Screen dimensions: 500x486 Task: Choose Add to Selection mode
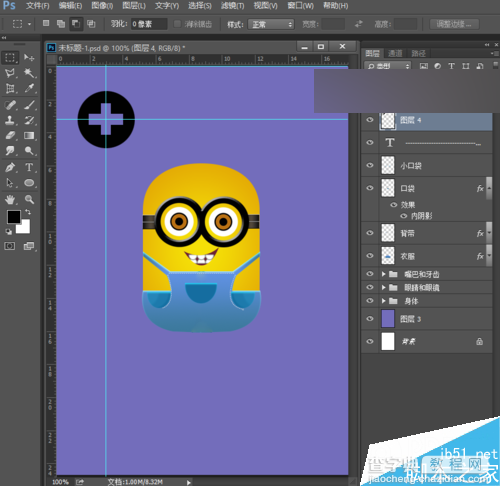tap(61, 24)
